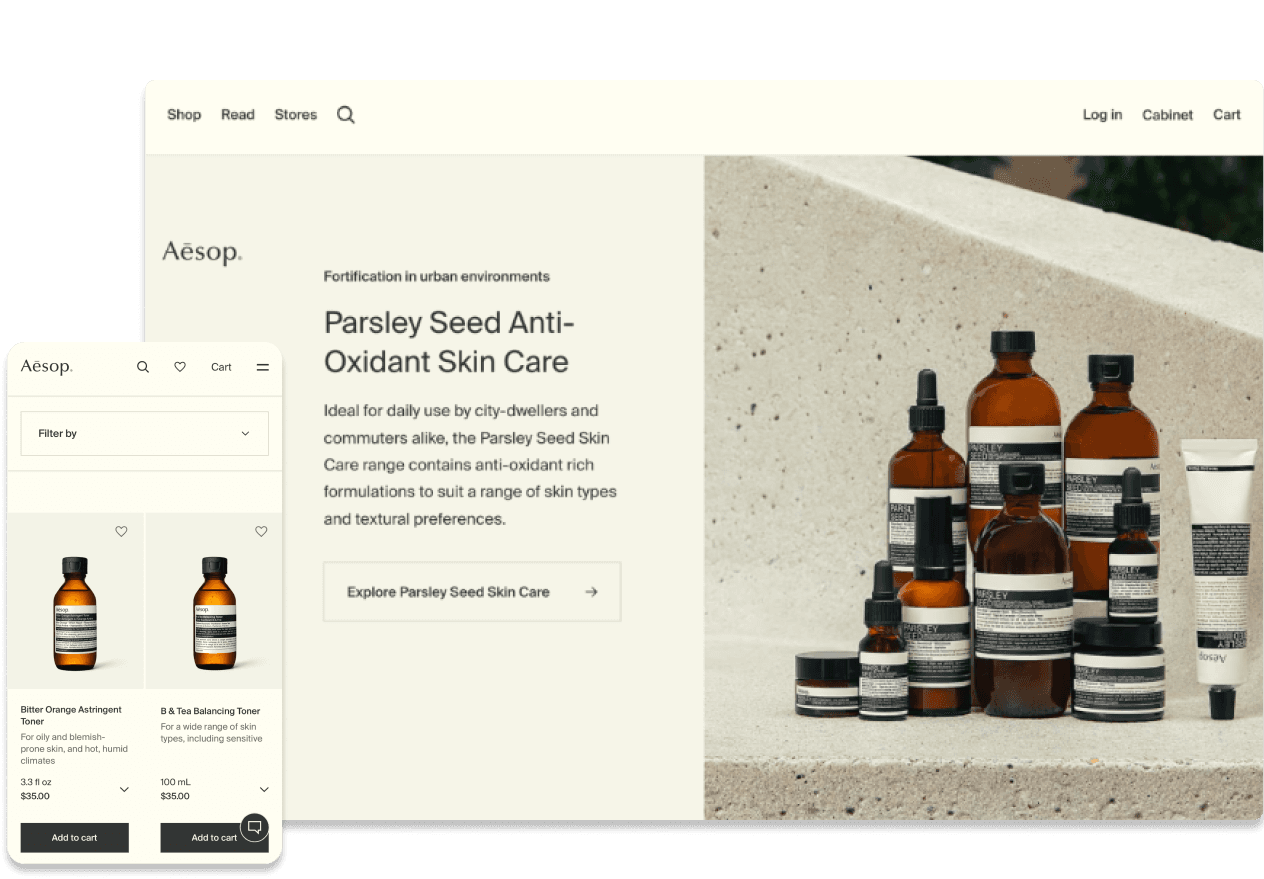Viewport: 1264px width, 879px height.
Task: Expand the 3.3 fl oz size selector
Action: coord(124,789)
